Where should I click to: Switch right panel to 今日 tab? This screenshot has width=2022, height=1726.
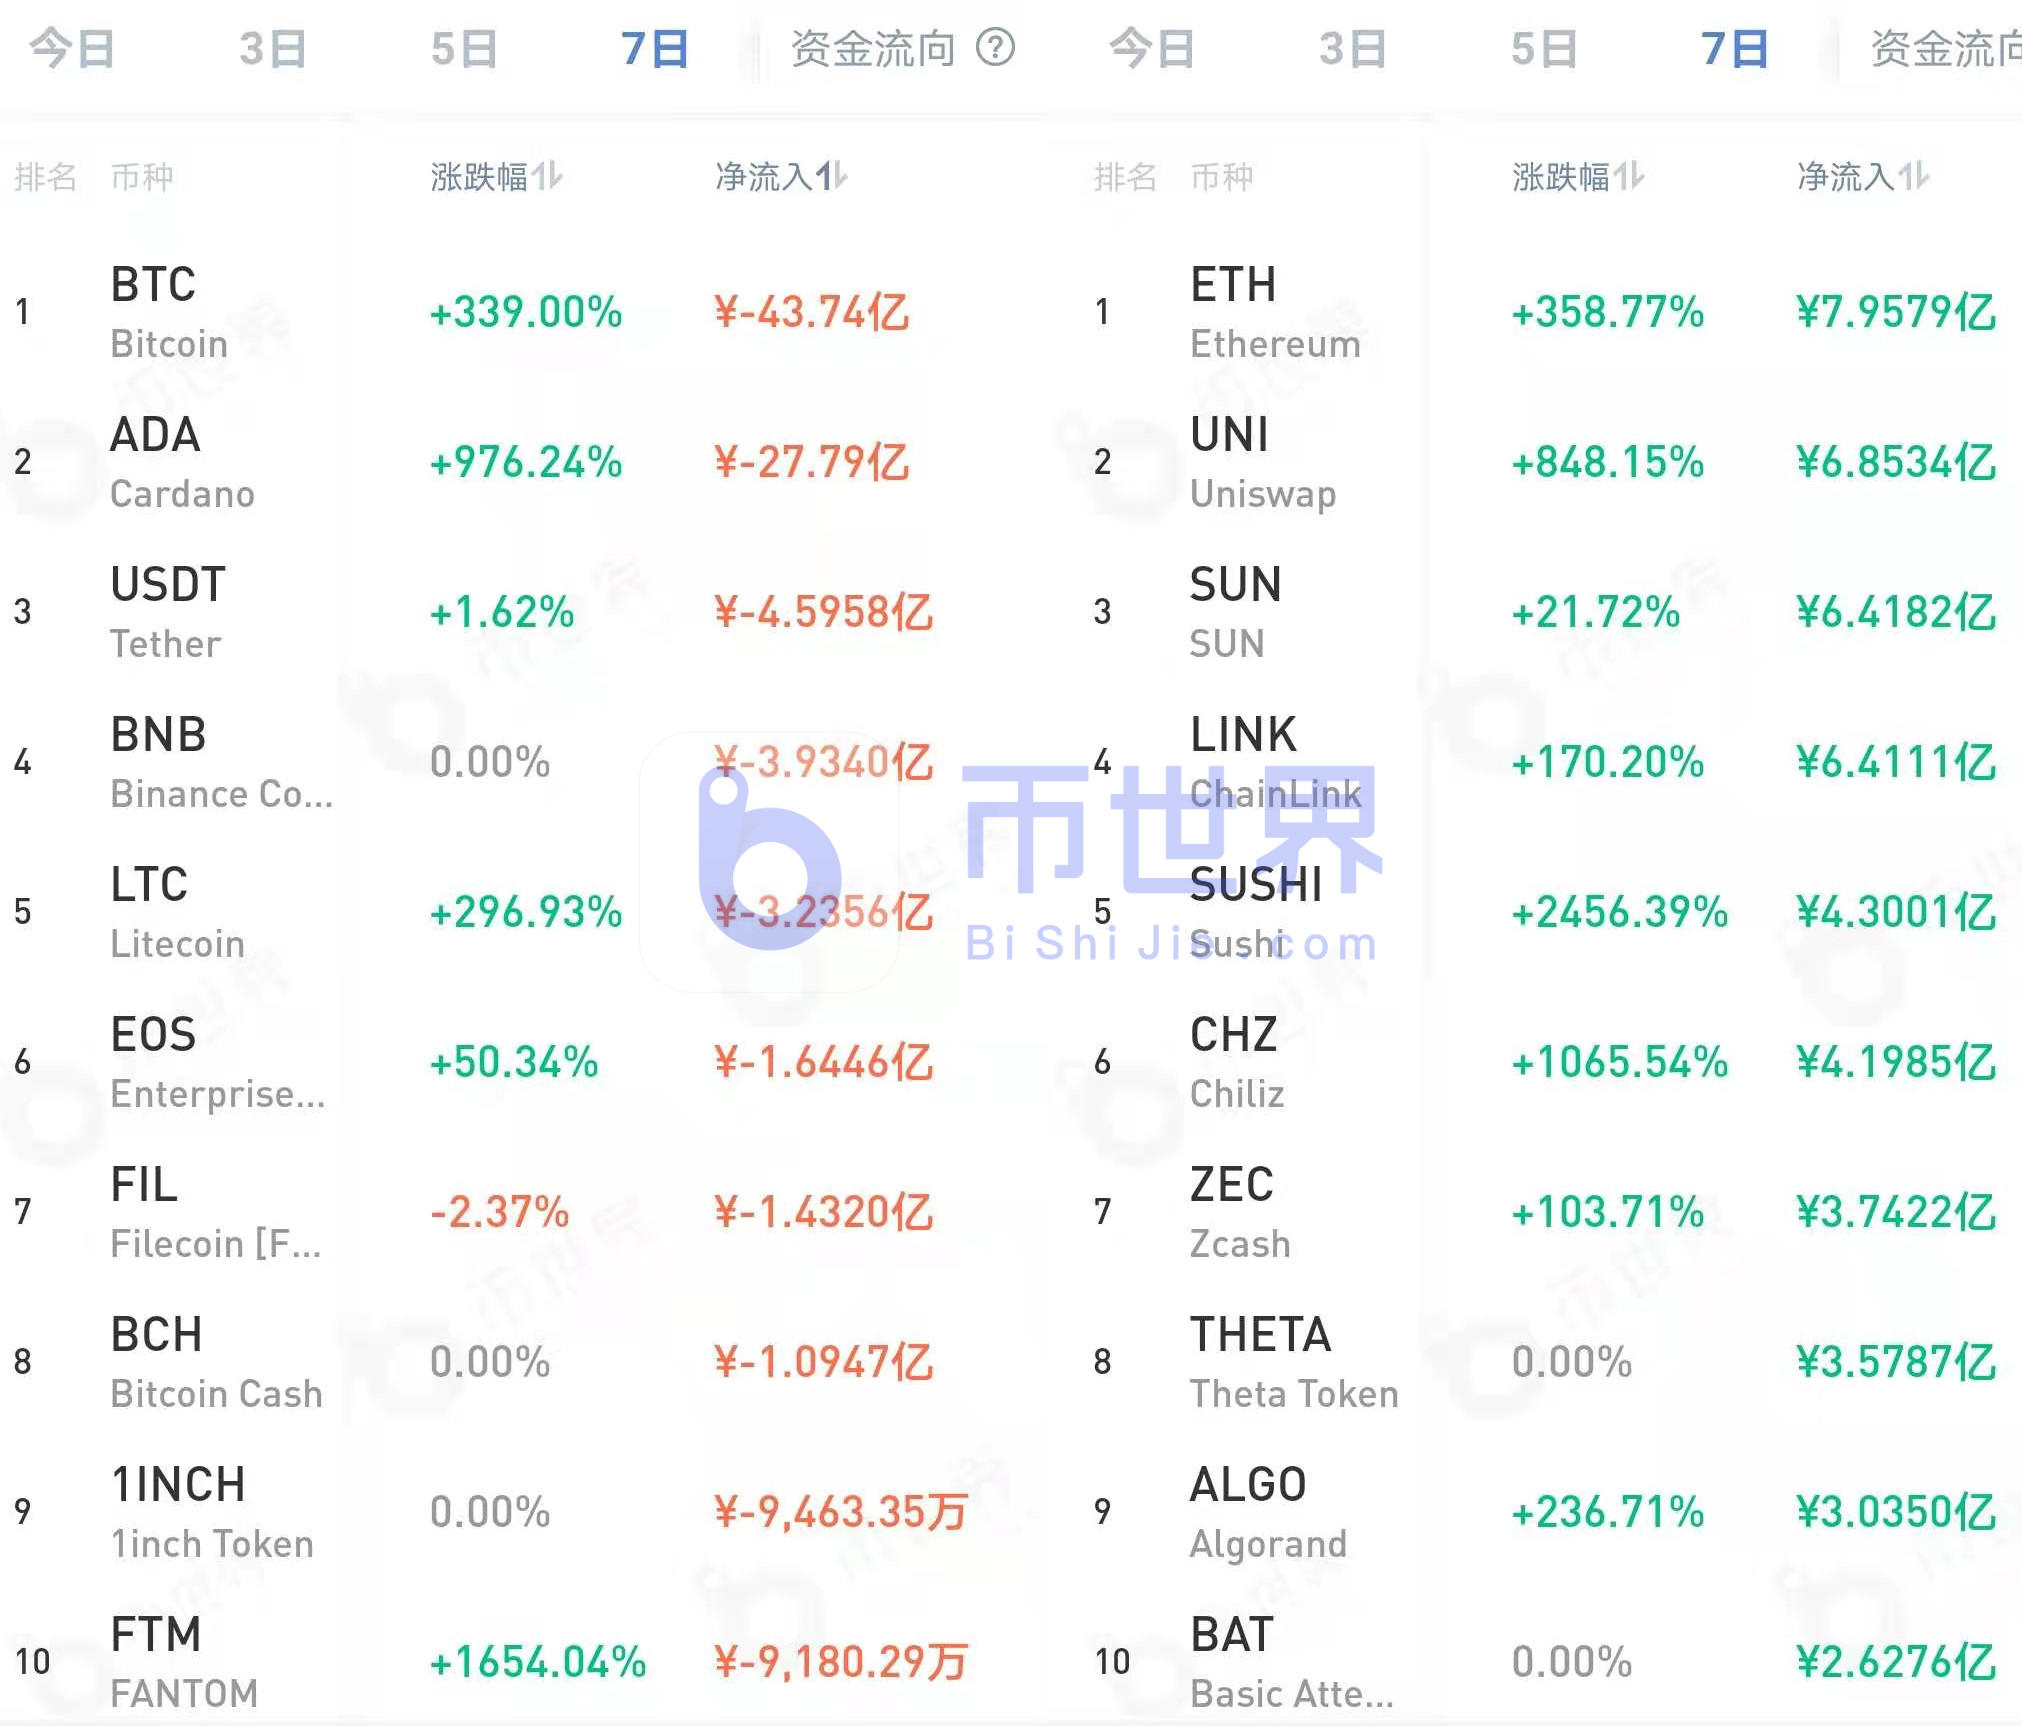[1152, 49]
